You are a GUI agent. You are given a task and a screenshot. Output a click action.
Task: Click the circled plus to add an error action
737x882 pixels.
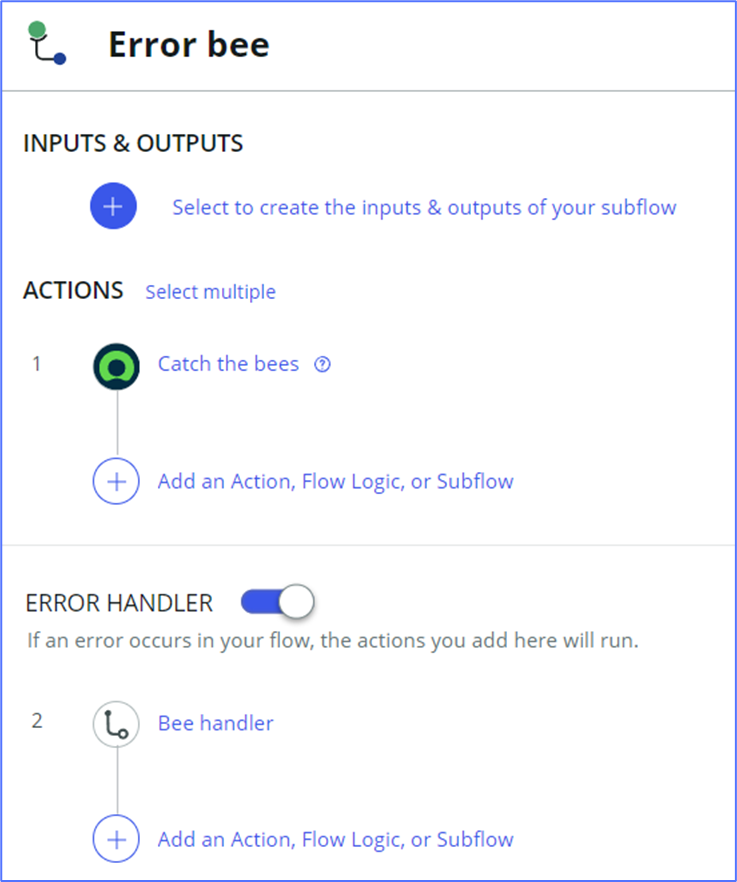click(x=116, y=839)
